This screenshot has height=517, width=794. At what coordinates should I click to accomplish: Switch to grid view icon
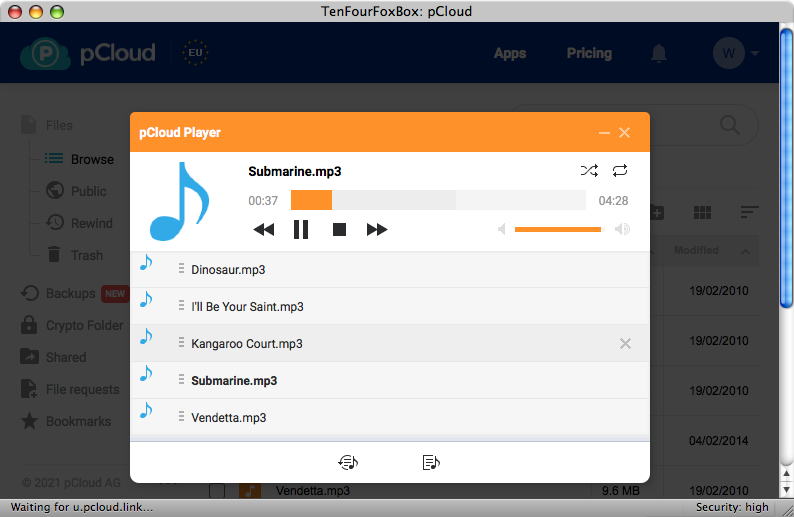coord(702,213)
